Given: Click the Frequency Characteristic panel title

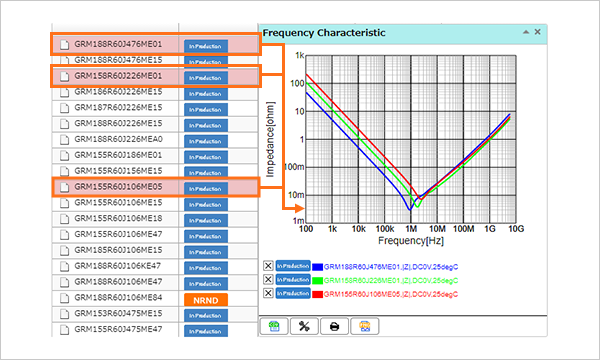Looking at the screenshot, I should [324, 33].
